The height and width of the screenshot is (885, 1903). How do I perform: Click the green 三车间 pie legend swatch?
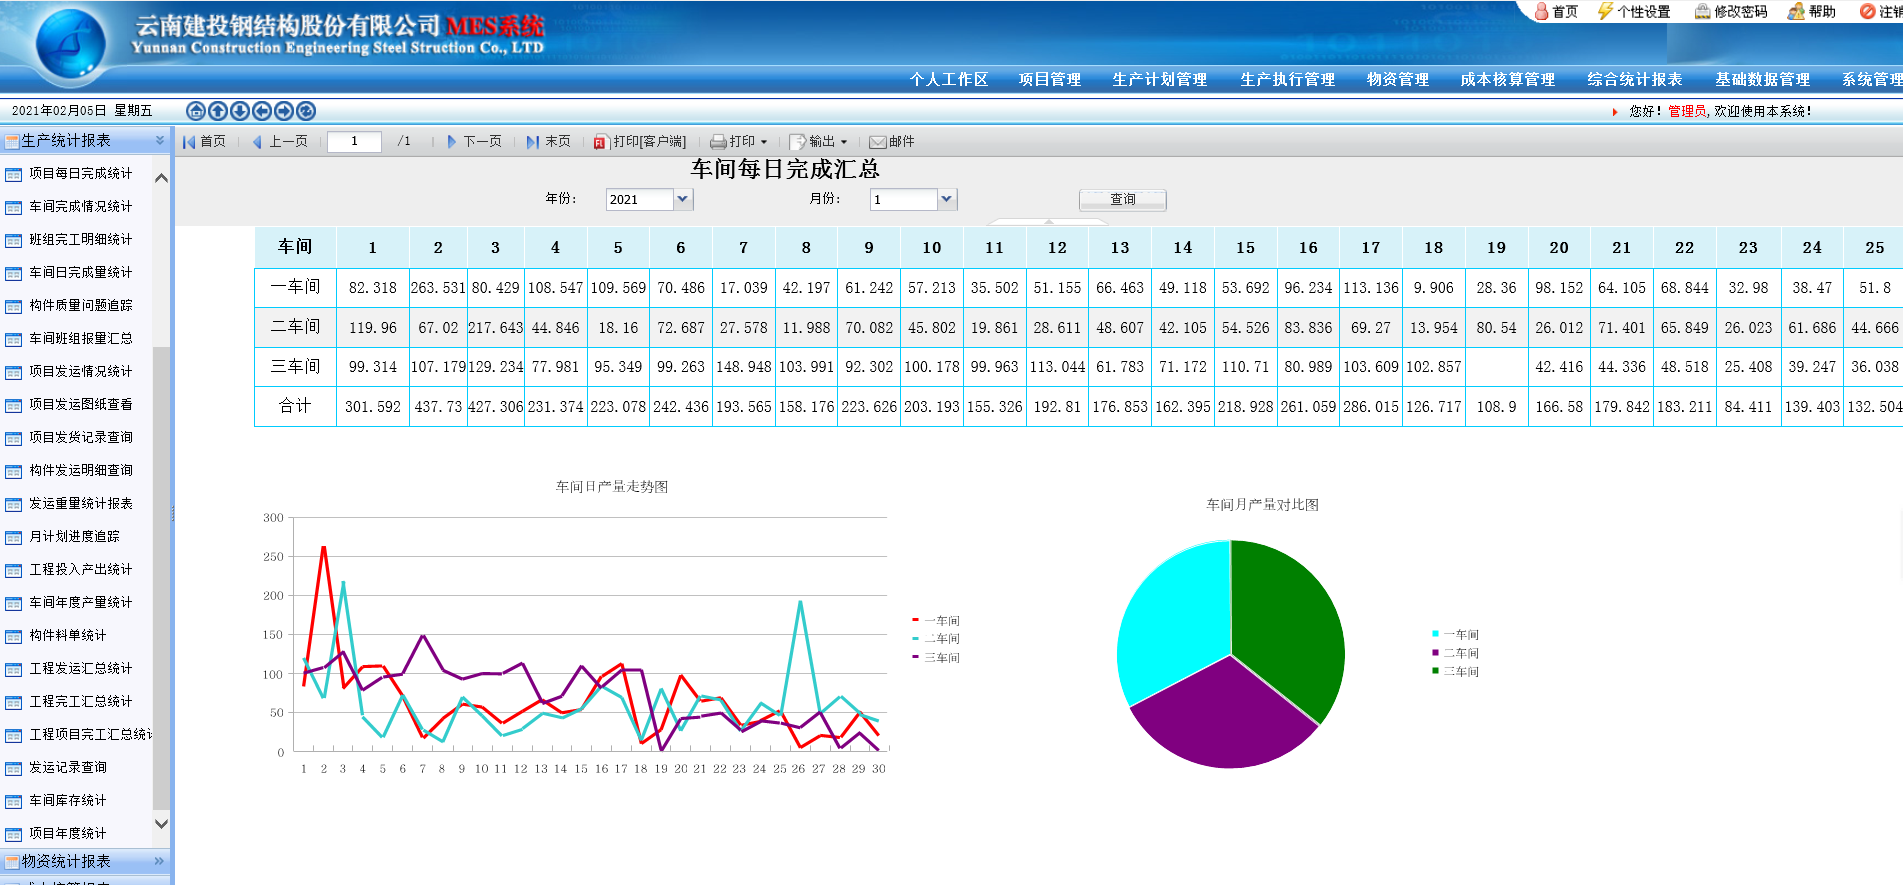point(1436,671)
